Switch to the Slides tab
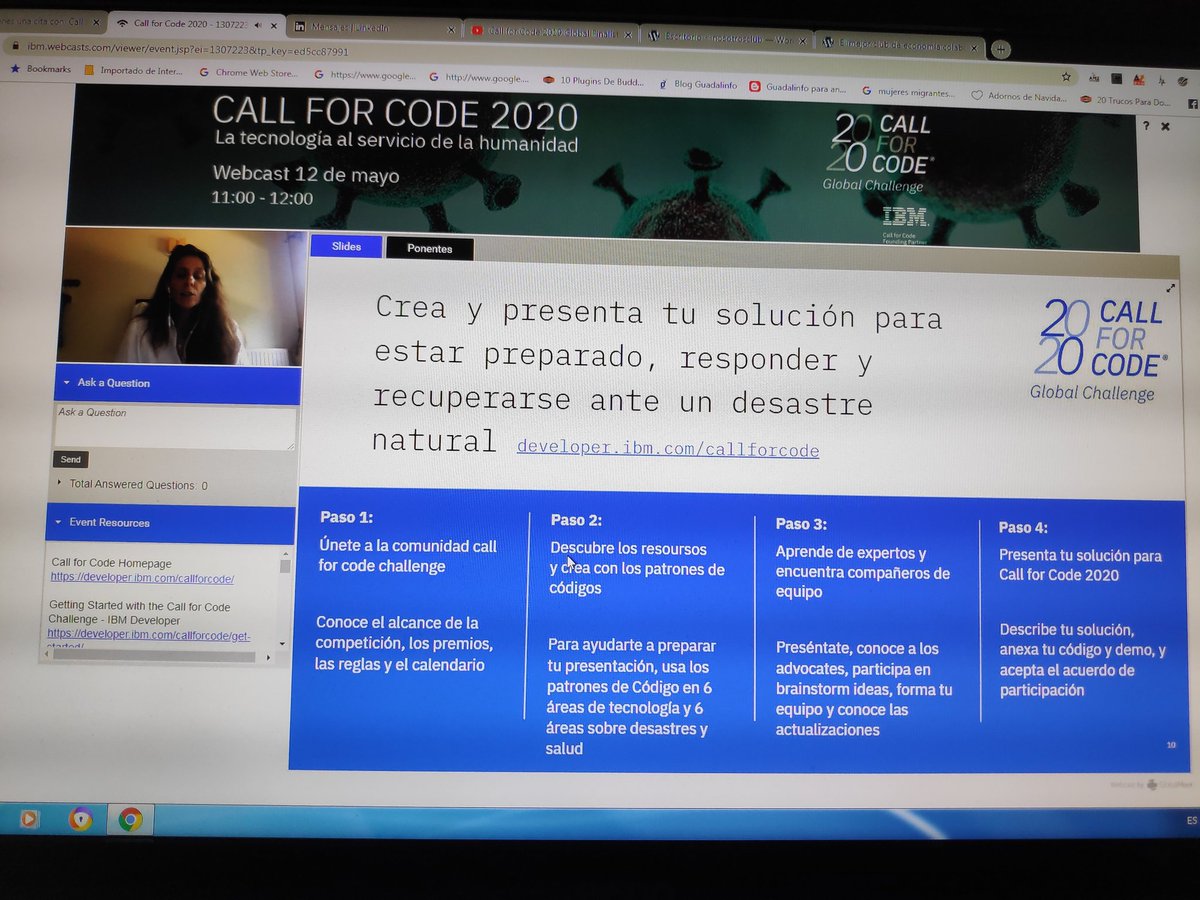 (x=345, y=246)
